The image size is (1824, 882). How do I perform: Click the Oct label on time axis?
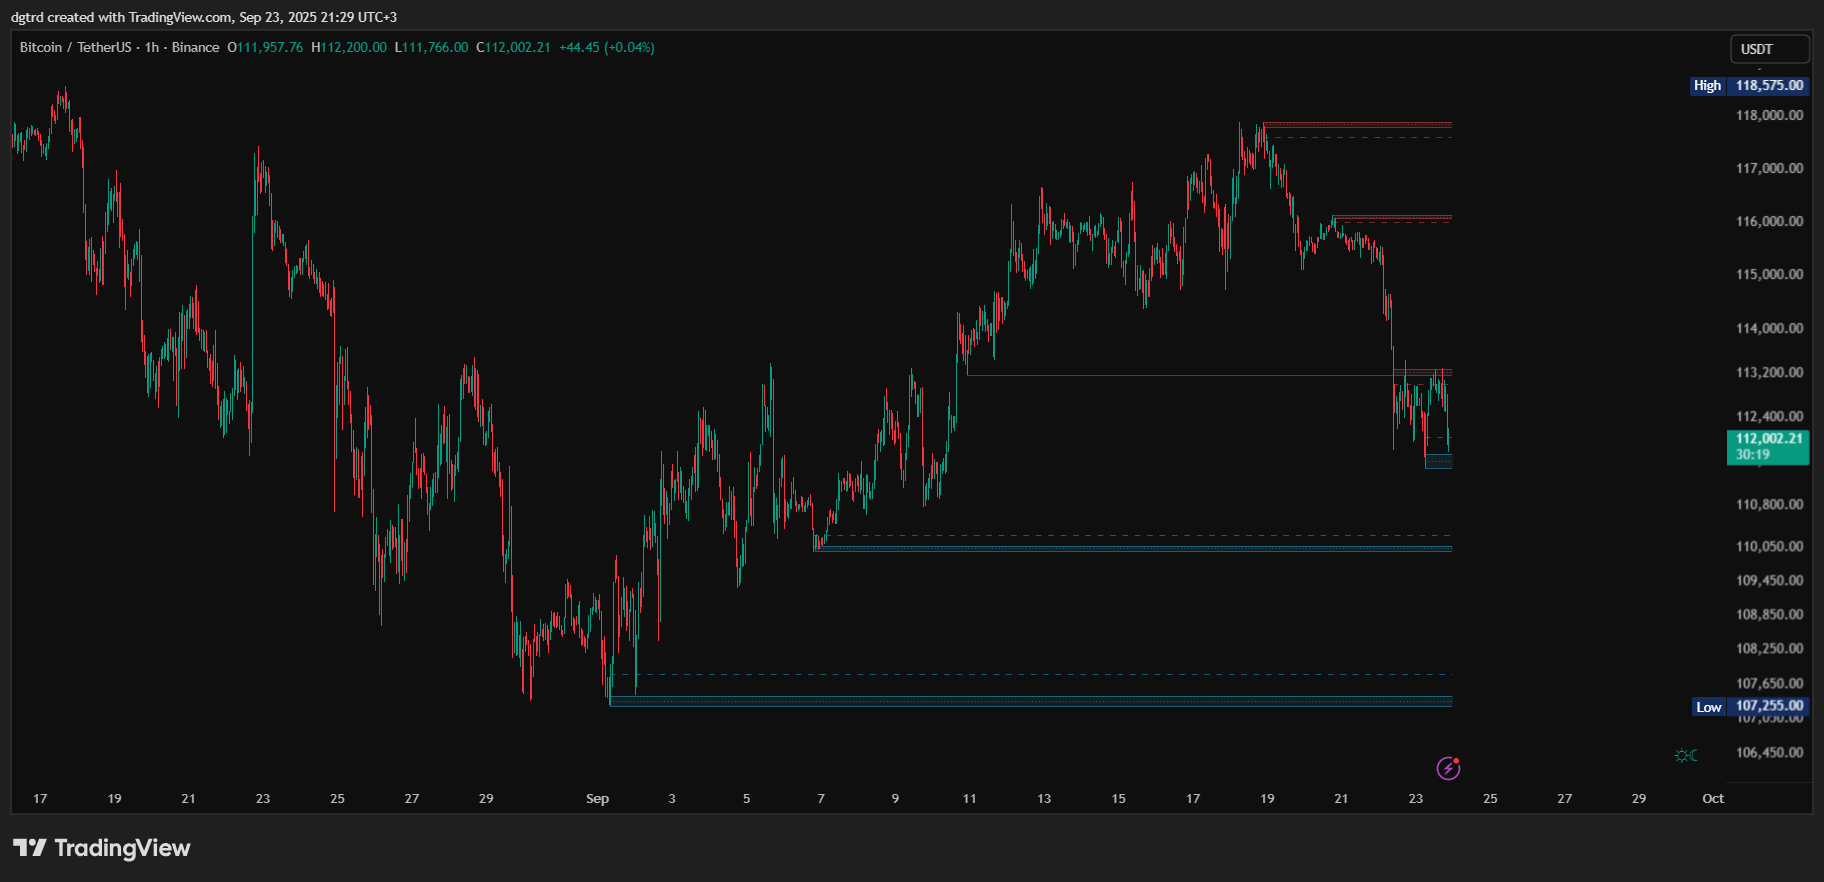tap(1713, 798)
